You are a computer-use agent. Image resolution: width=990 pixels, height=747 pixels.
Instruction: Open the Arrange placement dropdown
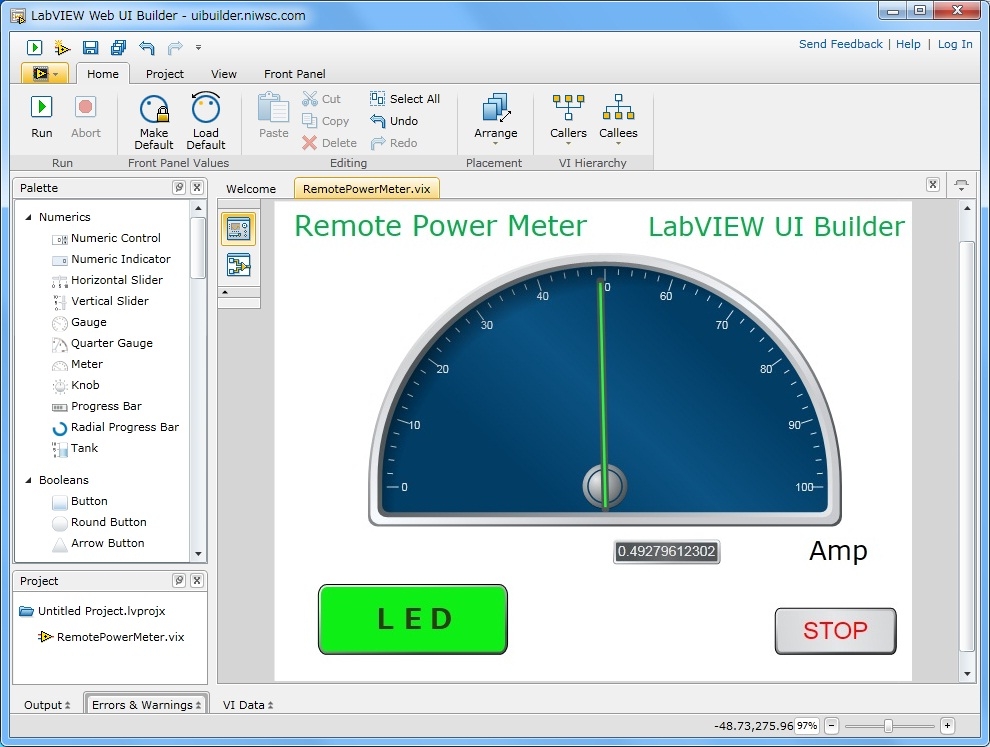(x=496, y=119)
